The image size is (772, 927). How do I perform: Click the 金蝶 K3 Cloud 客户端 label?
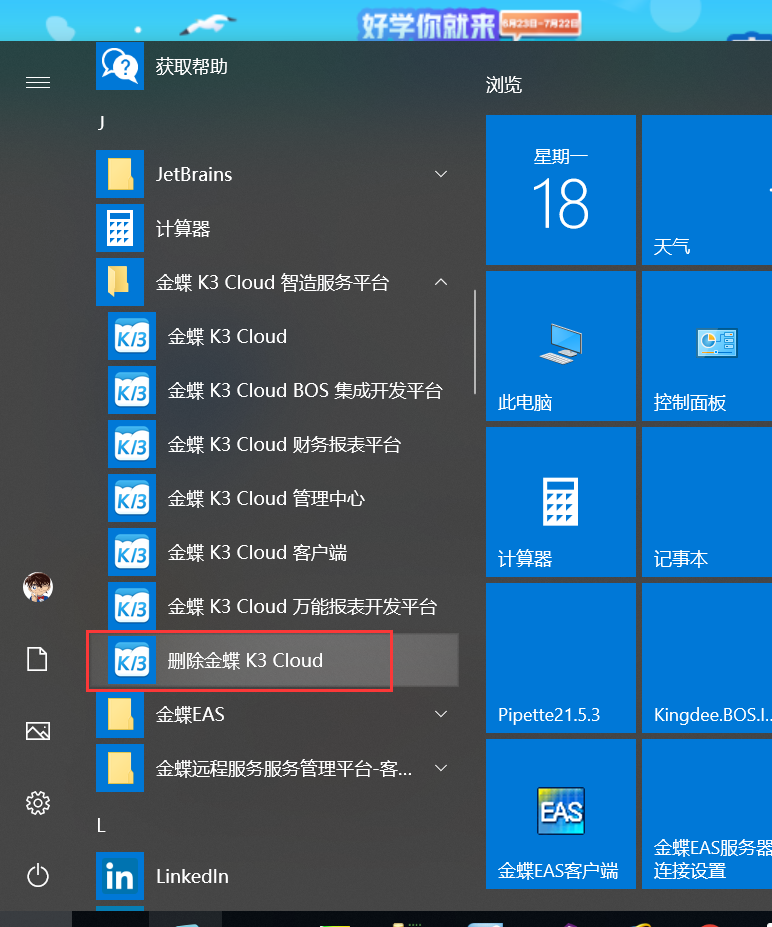(x=257, y=552)
